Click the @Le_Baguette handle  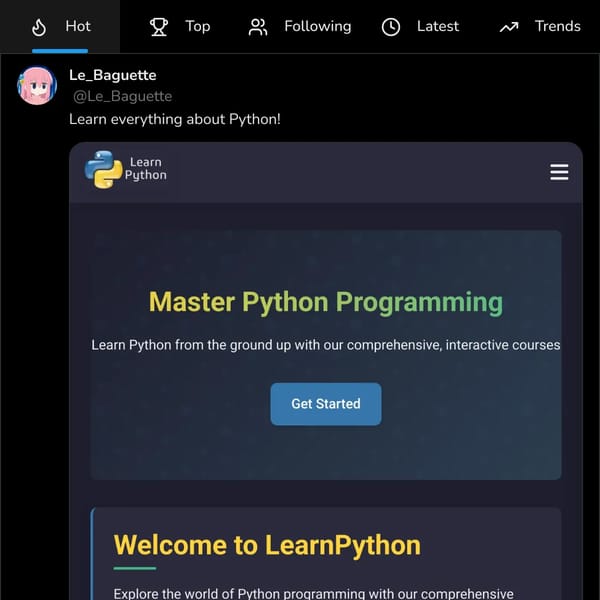pos(122,96)
